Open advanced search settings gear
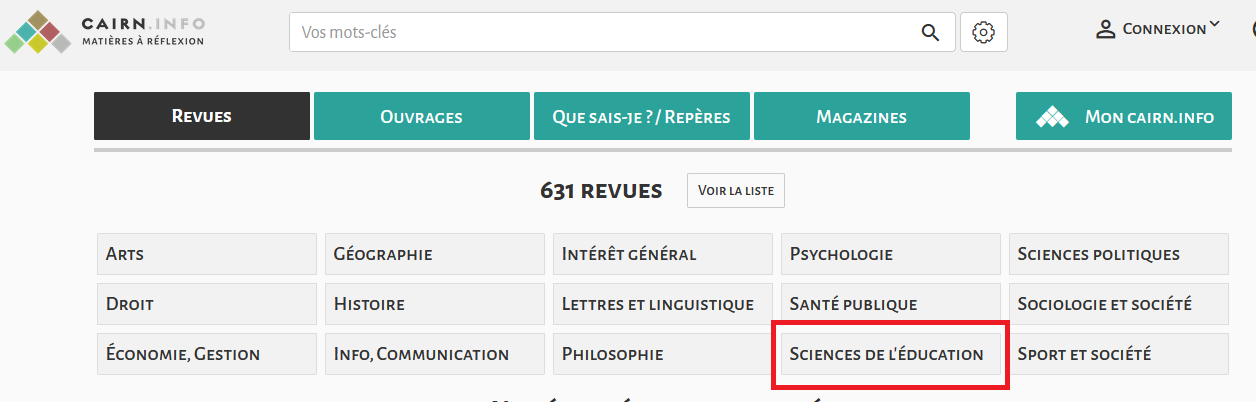 (983, 32)
